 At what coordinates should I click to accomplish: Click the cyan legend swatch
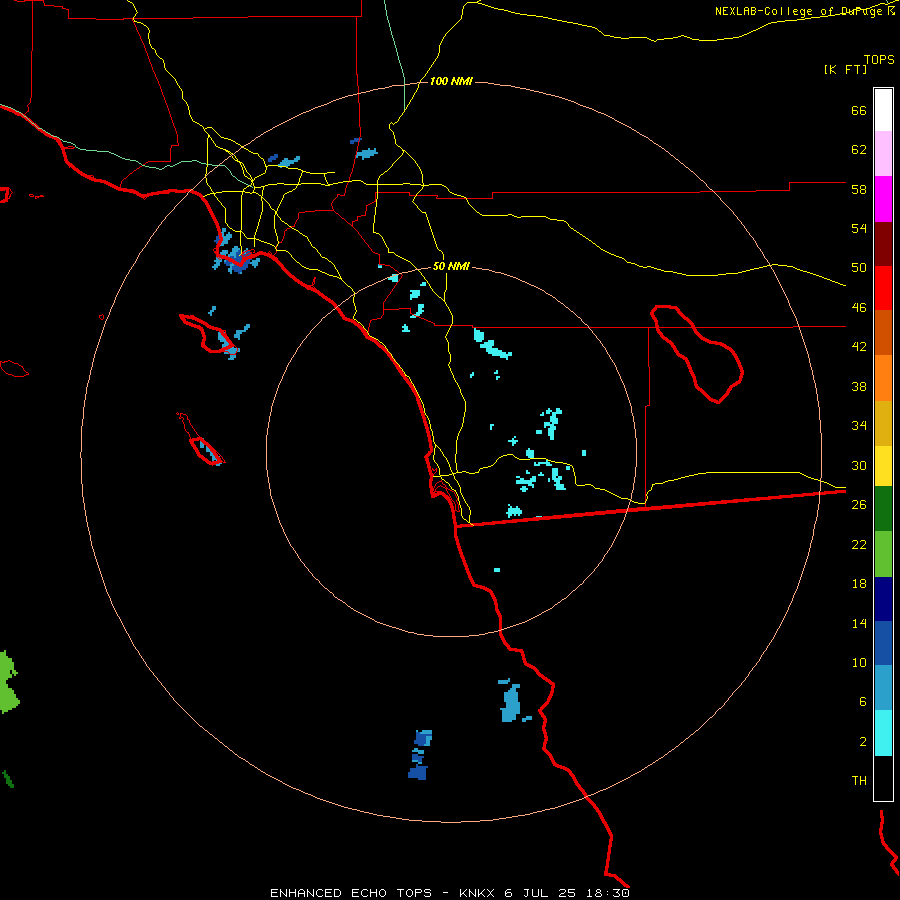[883, 733]
